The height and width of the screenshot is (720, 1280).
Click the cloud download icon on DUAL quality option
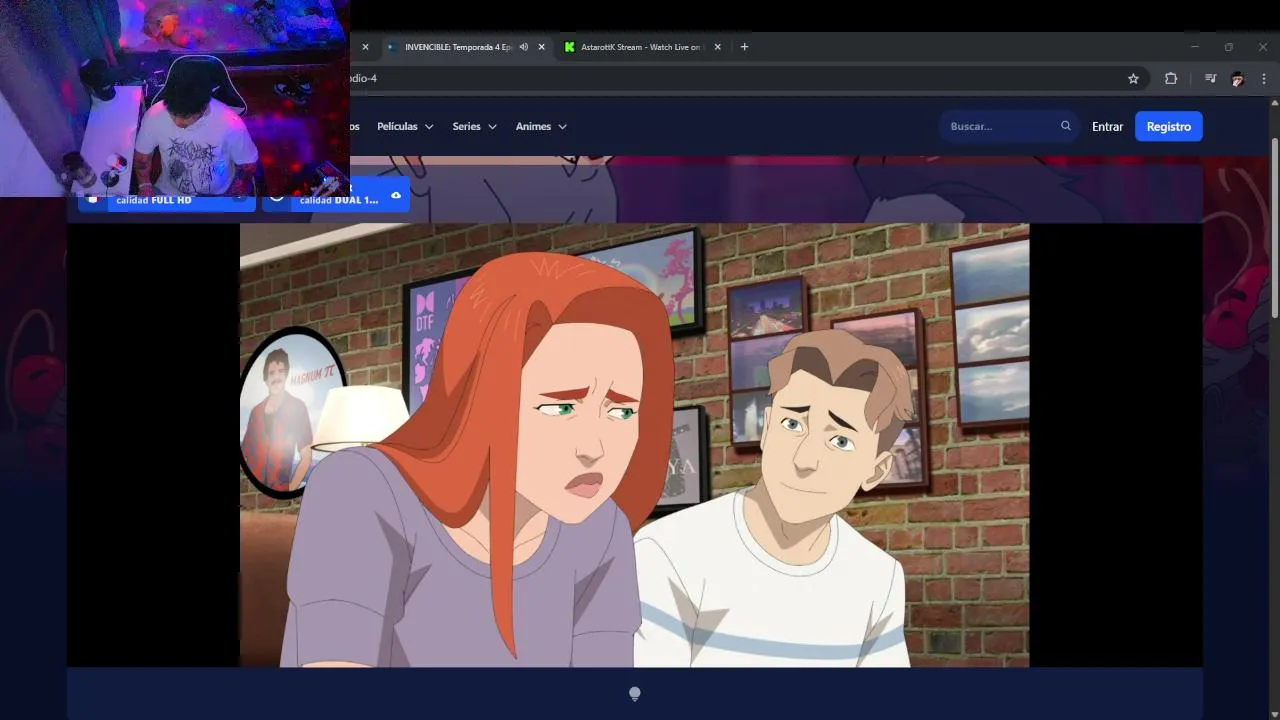(396, 195)
